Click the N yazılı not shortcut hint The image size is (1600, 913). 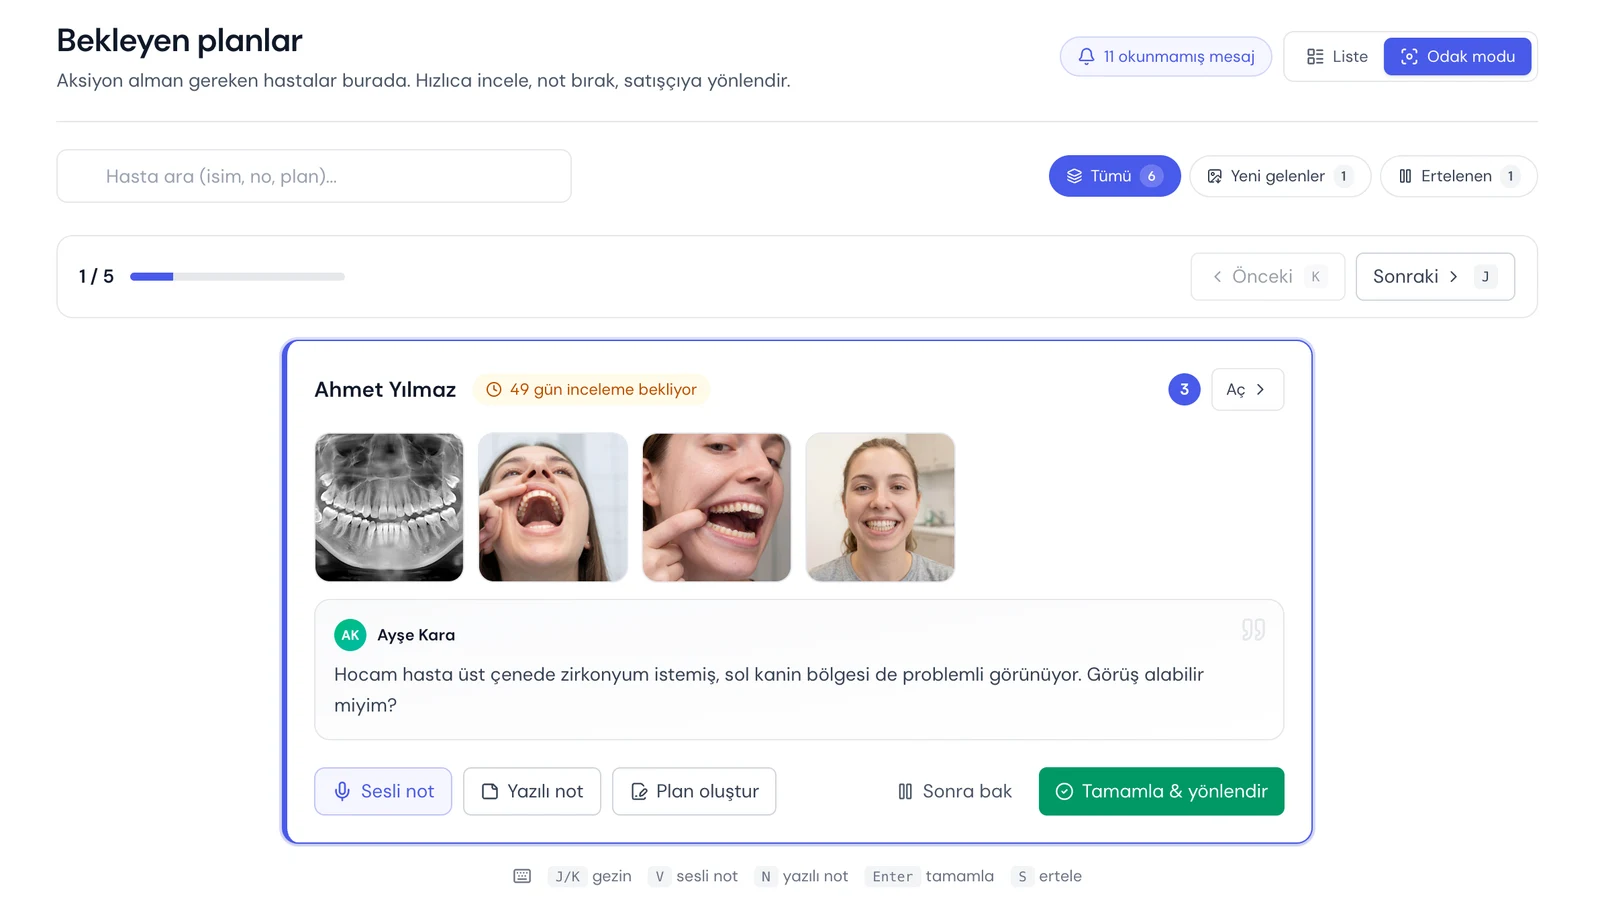click(x=801, y=876)
